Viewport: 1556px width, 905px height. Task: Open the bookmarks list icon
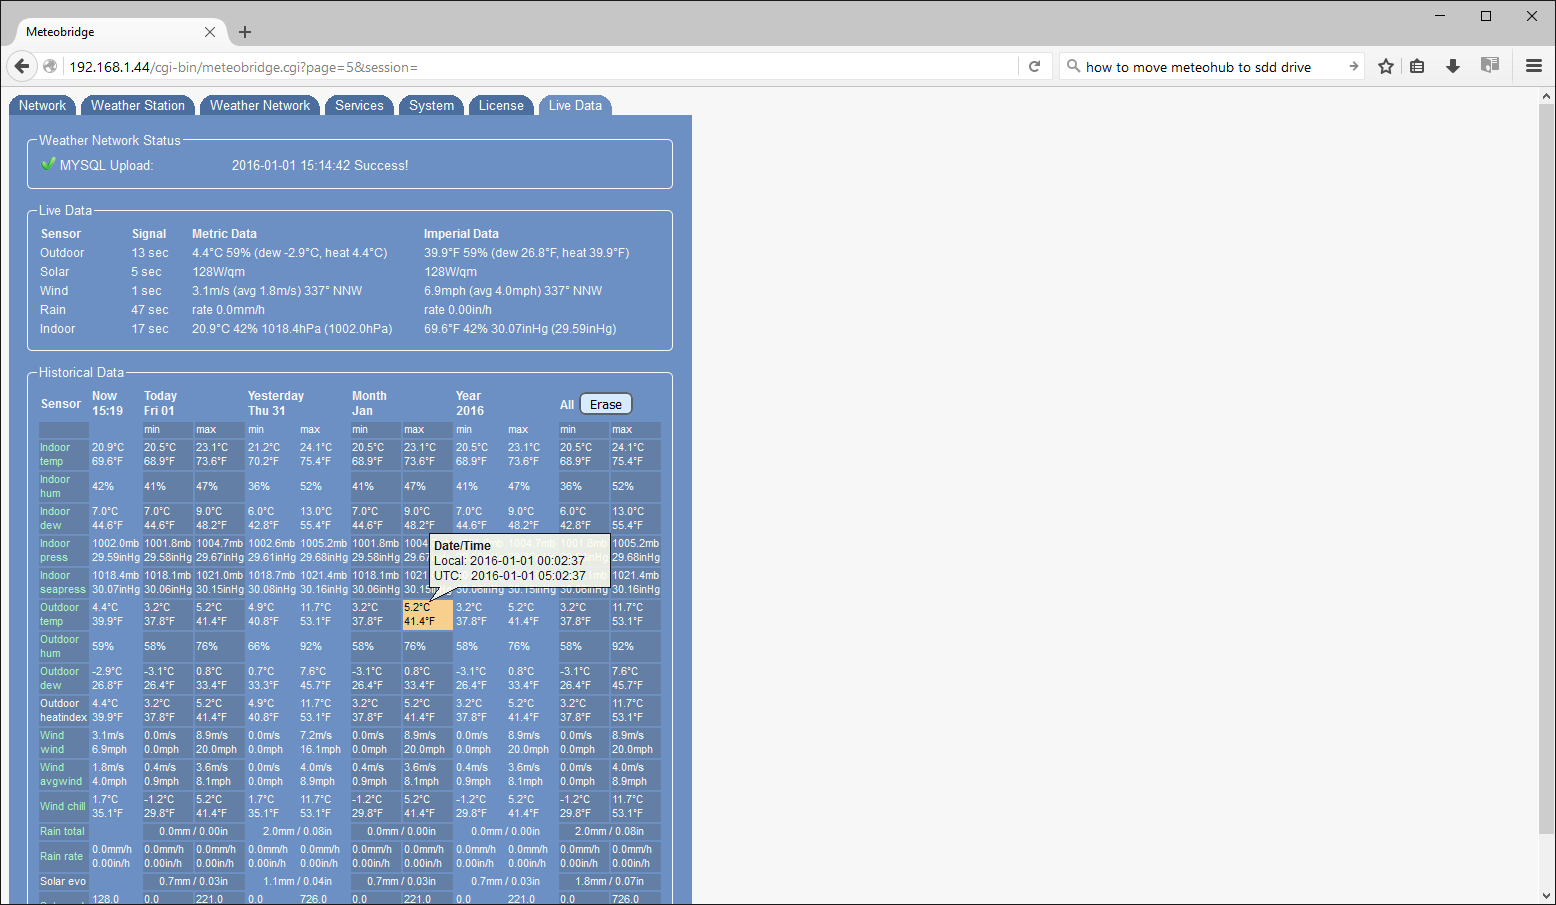pyautogui.click(x=1417, y=67)
